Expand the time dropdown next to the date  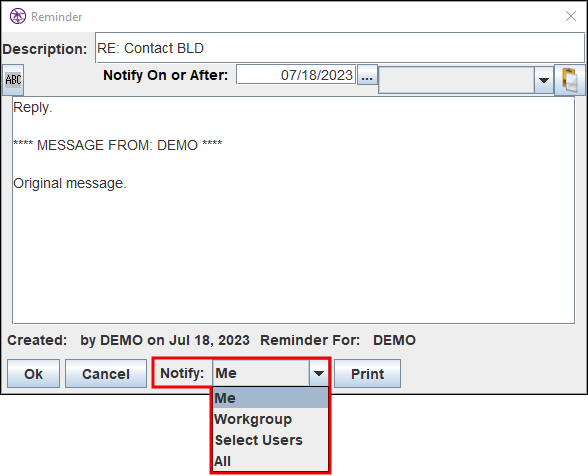[x=544, y=80]
